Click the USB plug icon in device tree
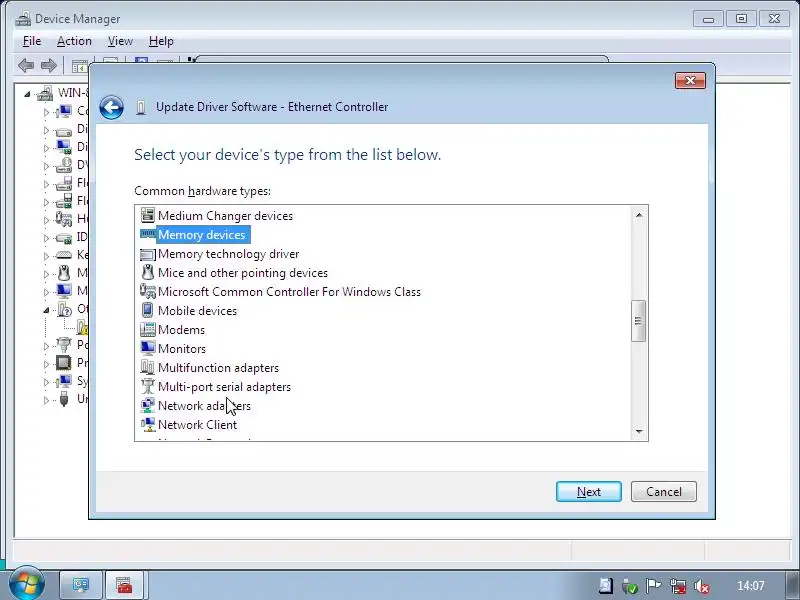The width and height of the screenshot is (800, 600). 64,398
